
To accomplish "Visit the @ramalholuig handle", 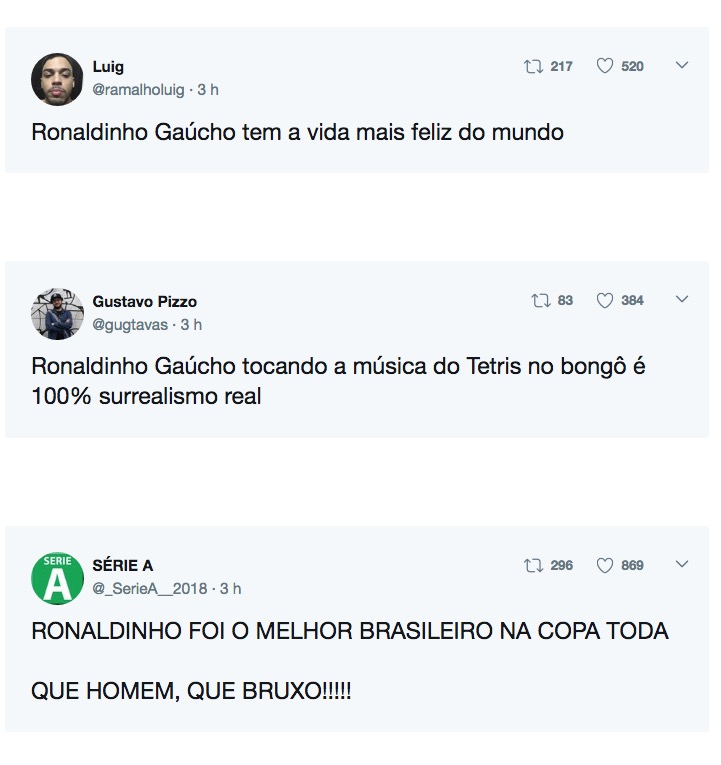I will point(138,90).
